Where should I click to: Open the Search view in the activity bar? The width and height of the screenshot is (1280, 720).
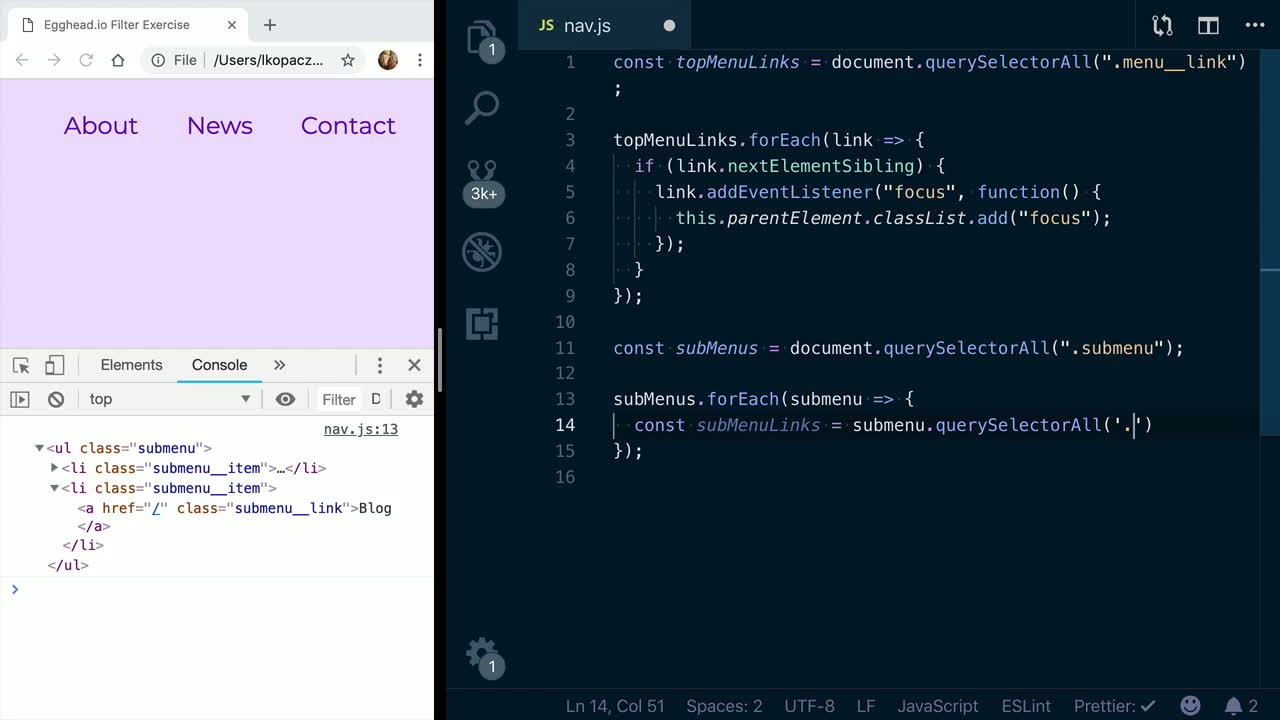click(x=482, y=108)
